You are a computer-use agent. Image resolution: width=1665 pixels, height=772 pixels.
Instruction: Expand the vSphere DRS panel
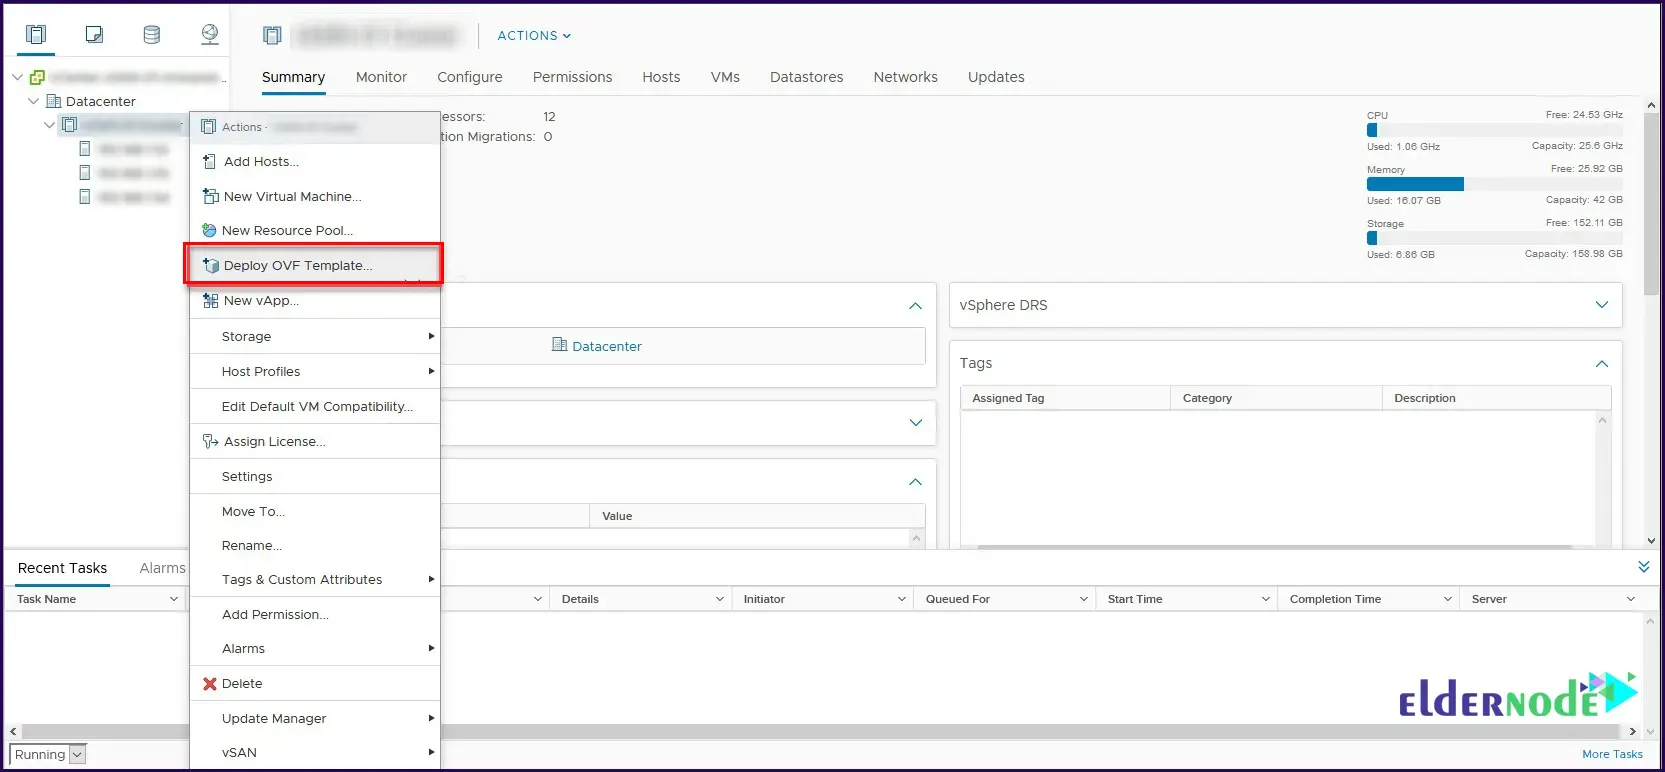coord(1601,305)
